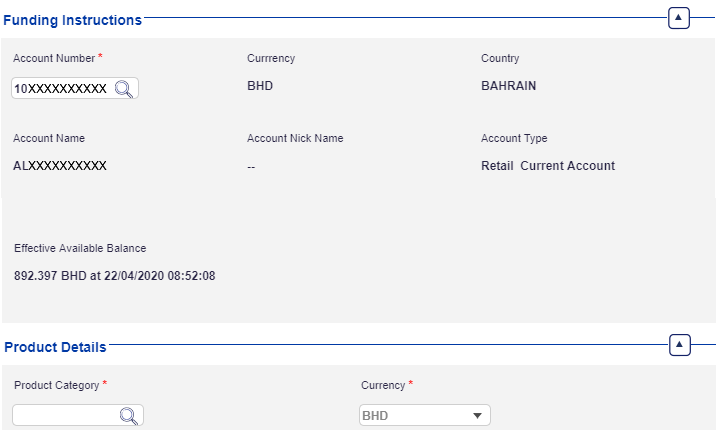The width and height of the screenshot is (718, 430).
Task: Click the Retail Current Account value
Action: 548,166
